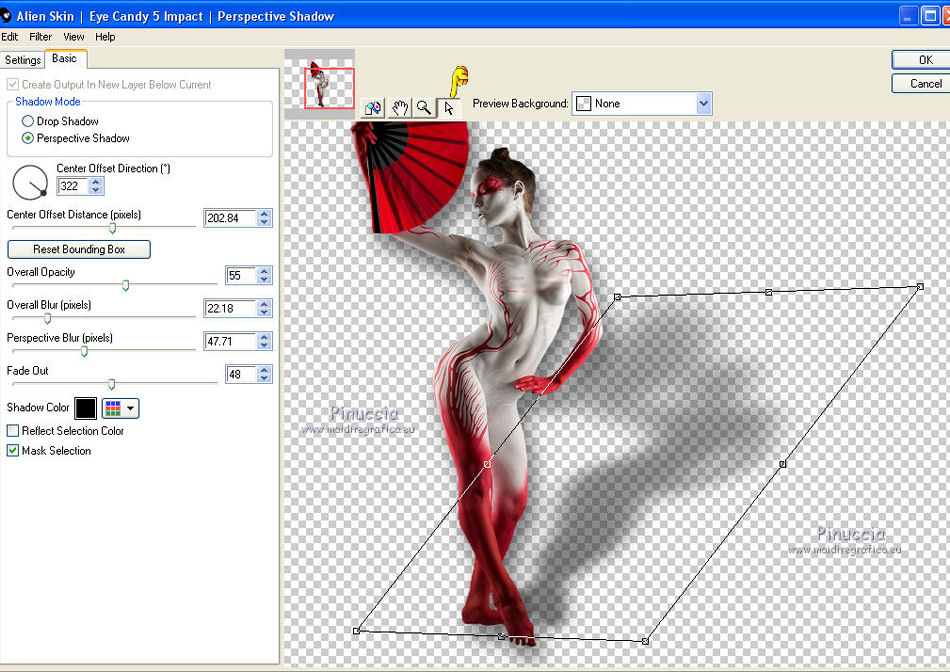Toggle the Mask Selection checkbox
This screenshot has width=950, height=672.
(x=13, y=451)
